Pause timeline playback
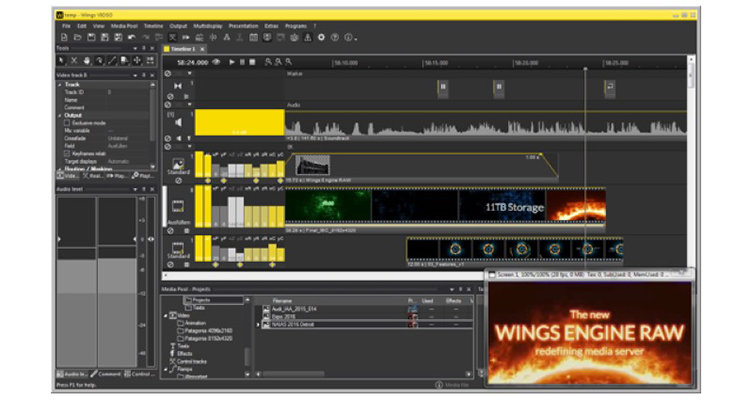The height and width of the screenshot is (400, 750). (x=242, y=62)
